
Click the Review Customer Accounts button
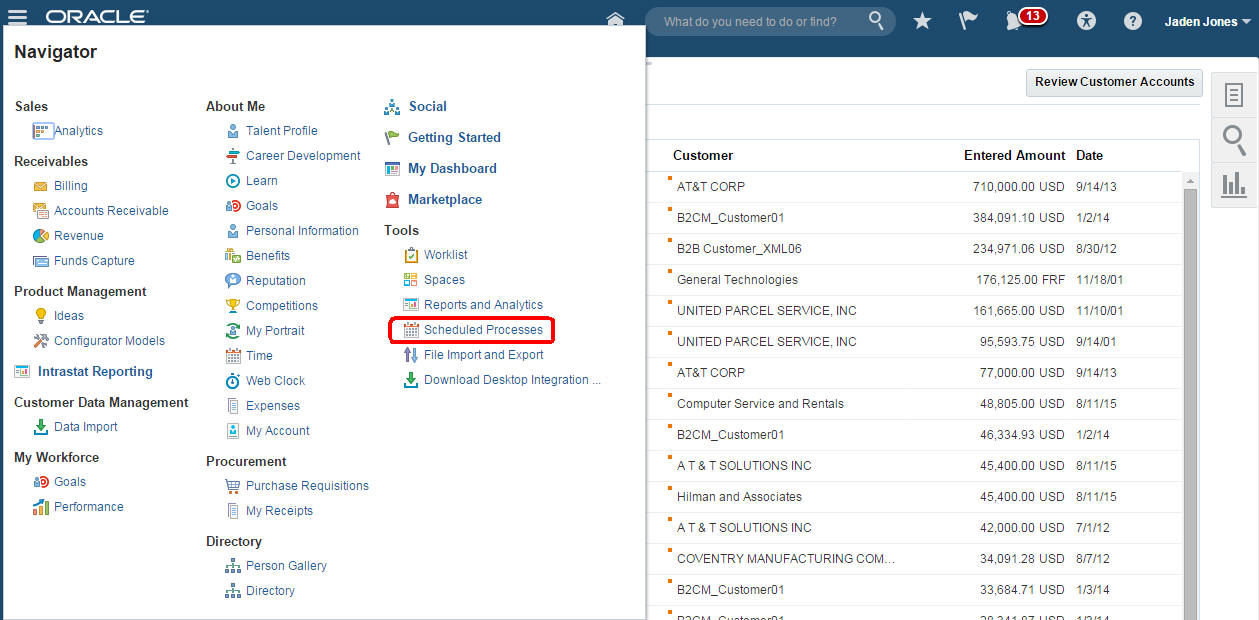click(1114, 82)
